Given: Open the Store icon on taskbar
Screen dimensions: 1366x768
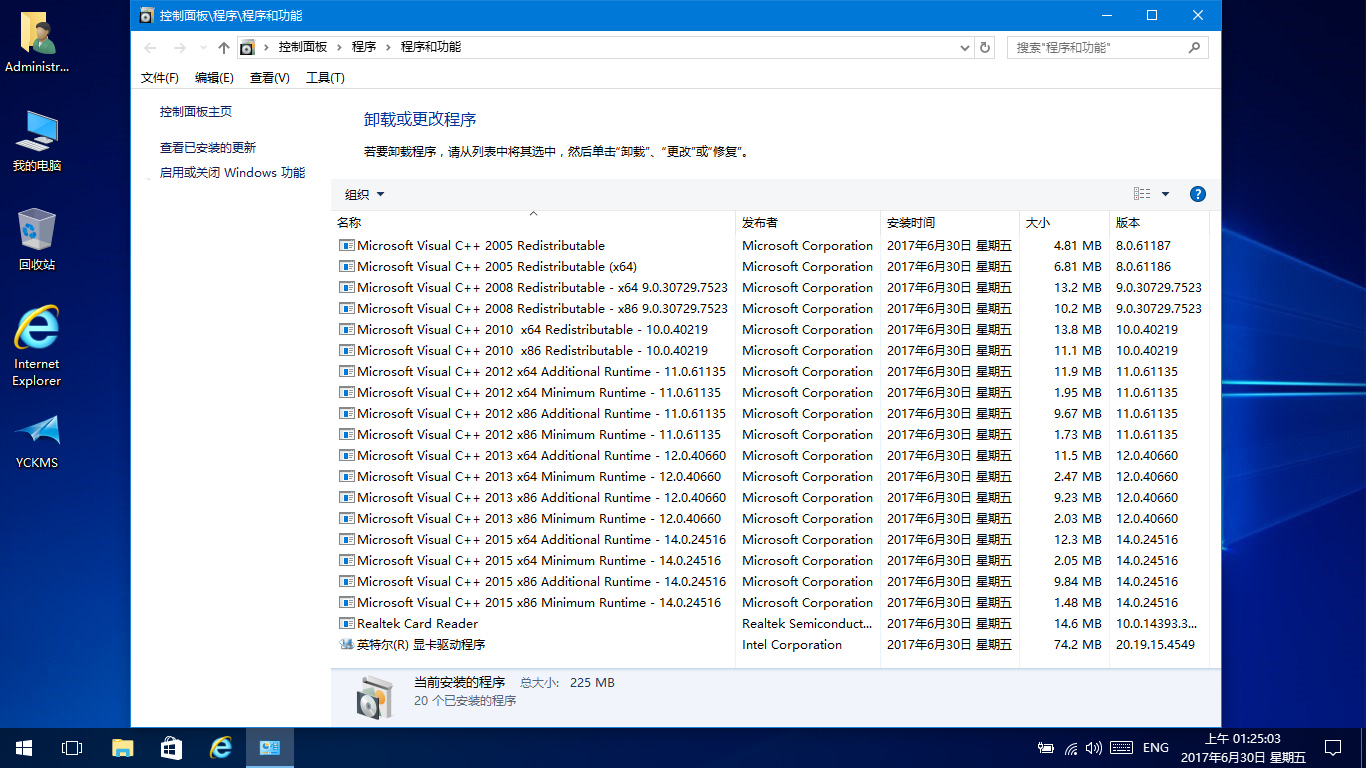Looking at the screenshot, I should 171,747.
